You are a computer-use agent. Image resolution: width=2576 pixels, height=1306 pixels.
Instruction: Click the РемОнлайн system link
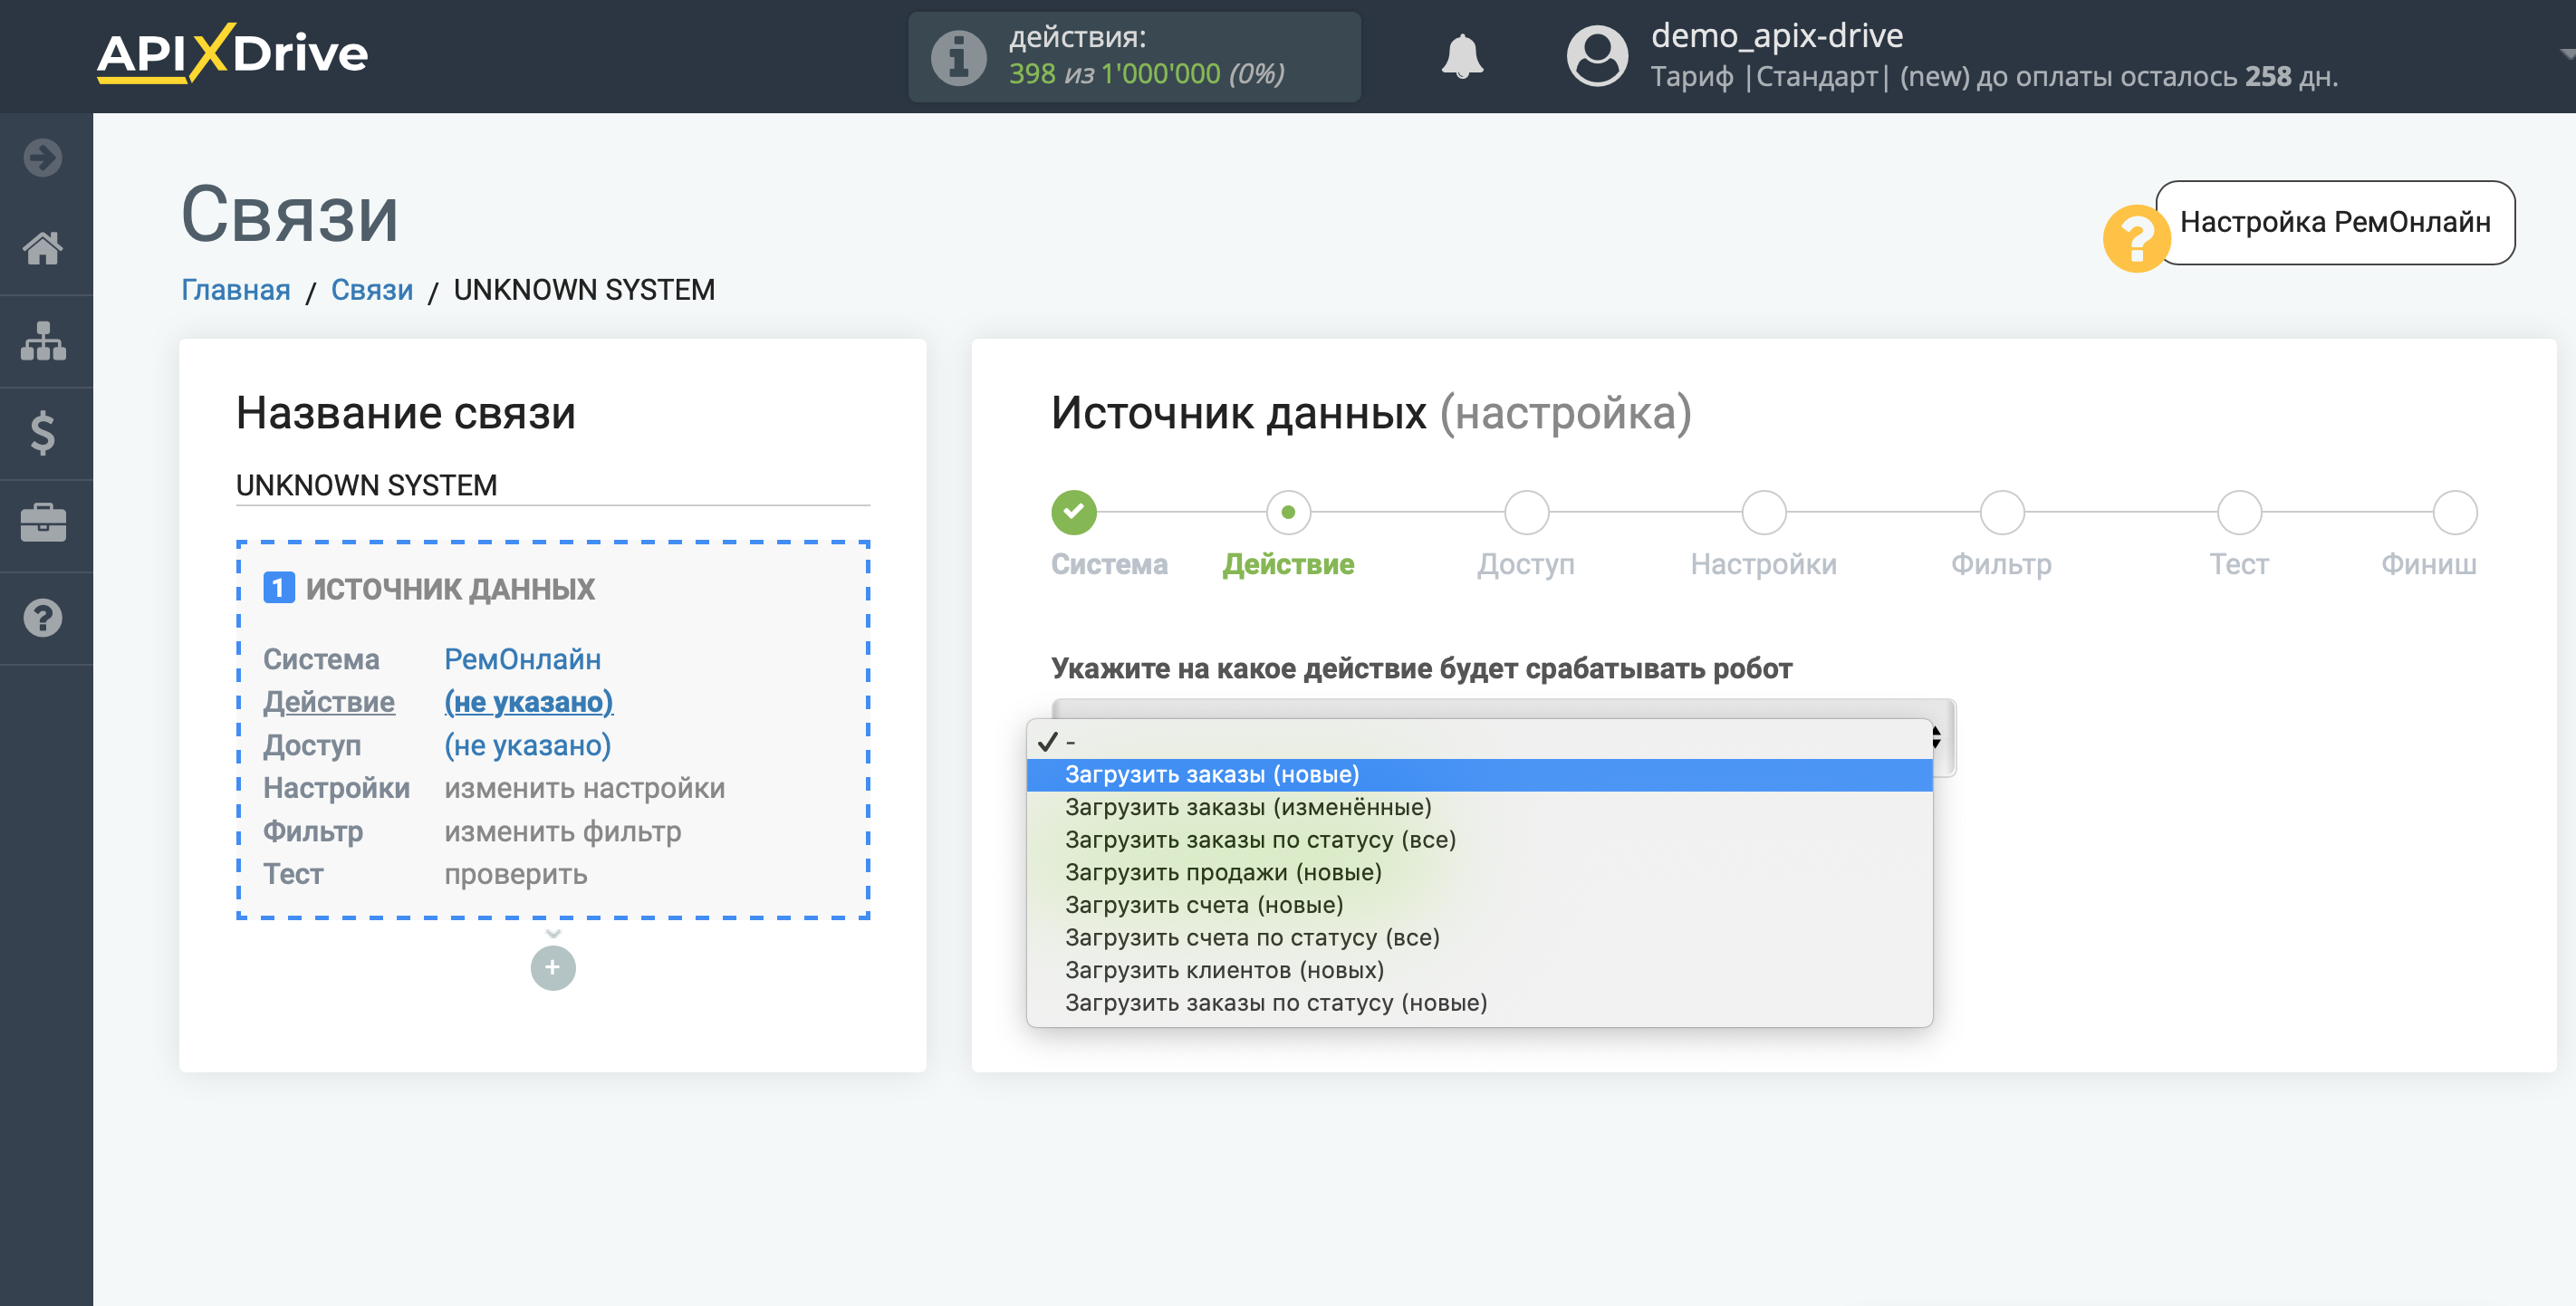[522, 659]
